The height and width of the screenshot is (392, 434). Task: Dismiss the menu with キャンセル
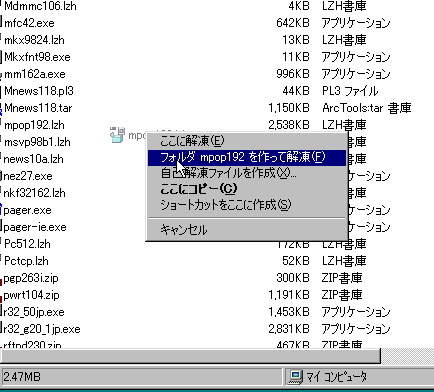247,230
